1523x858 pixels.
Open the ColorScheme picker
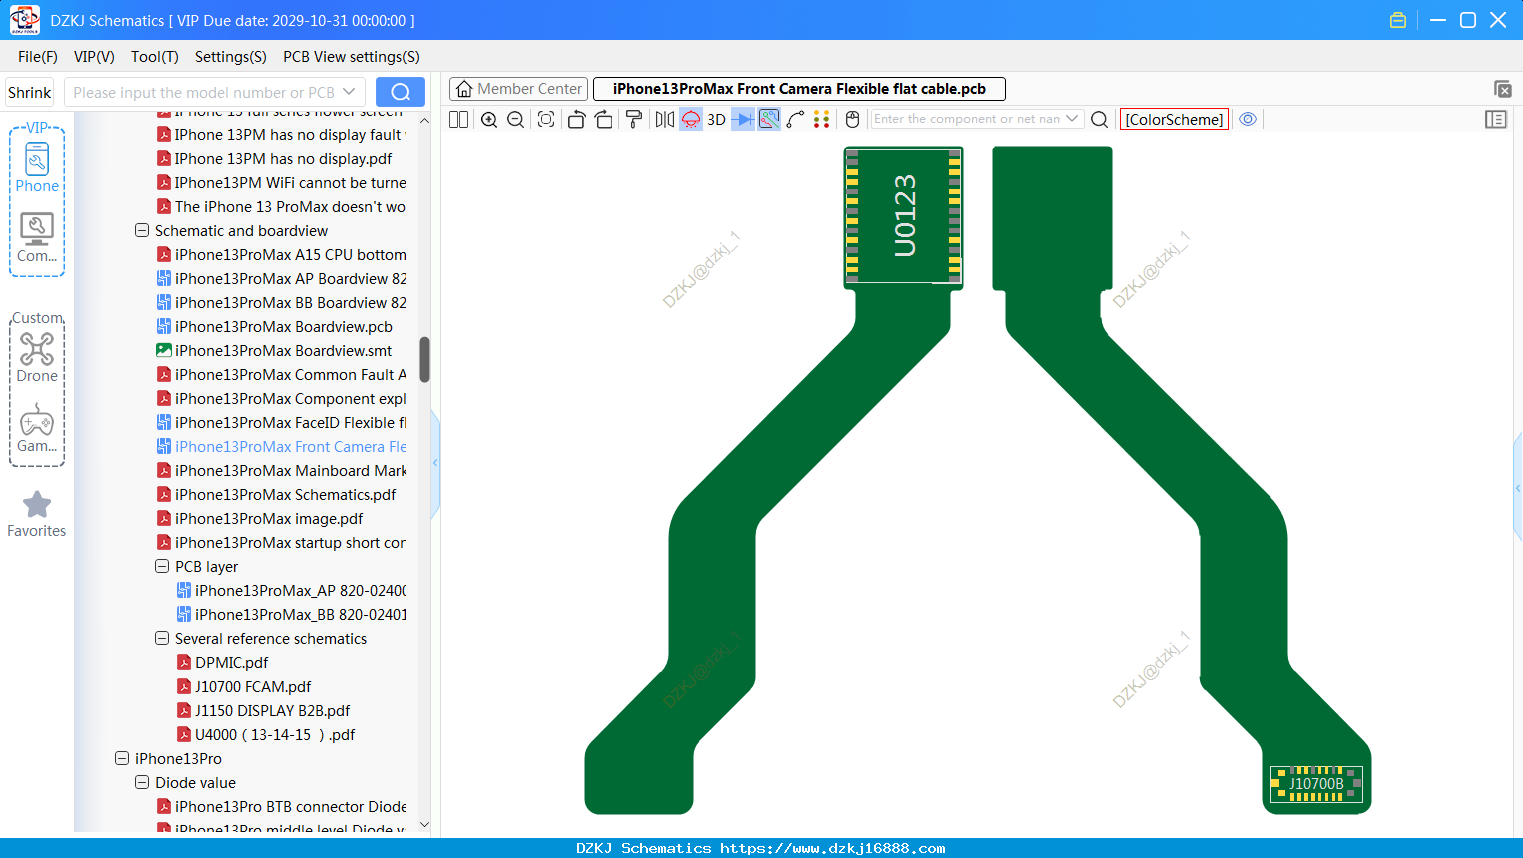click(1174, 119)
